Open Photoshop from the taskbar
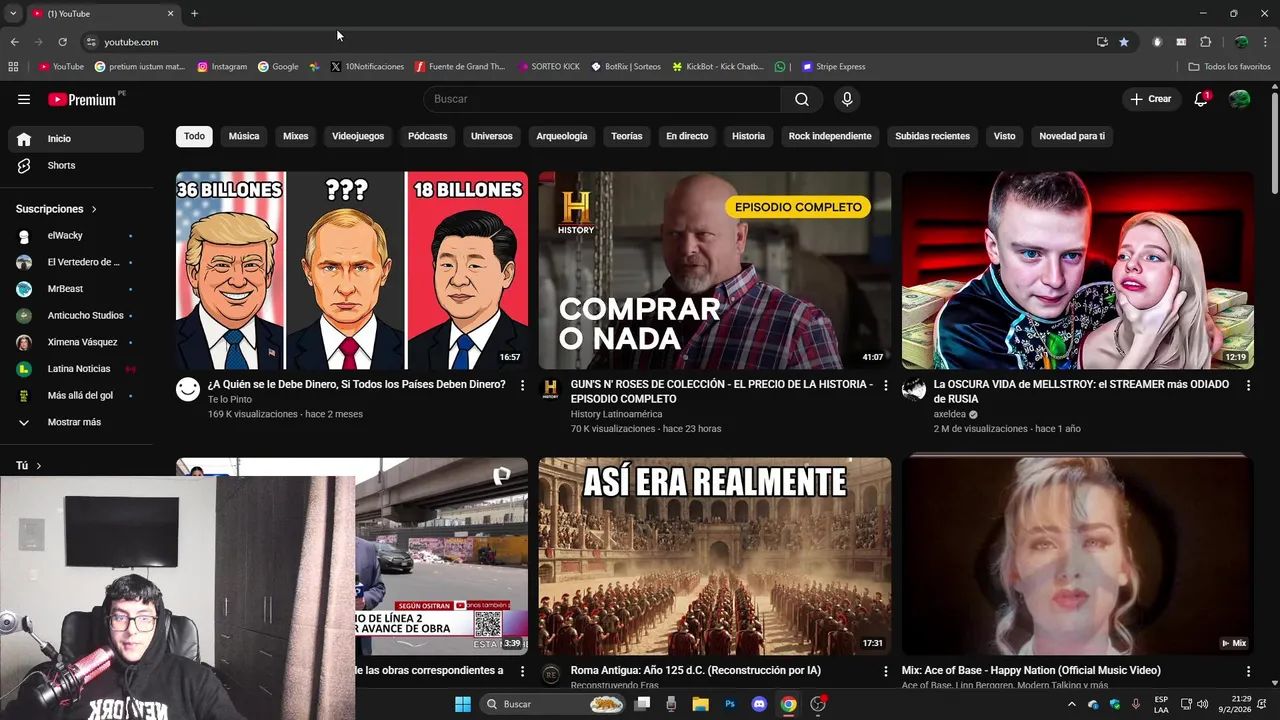 click(x=730, y=704)
